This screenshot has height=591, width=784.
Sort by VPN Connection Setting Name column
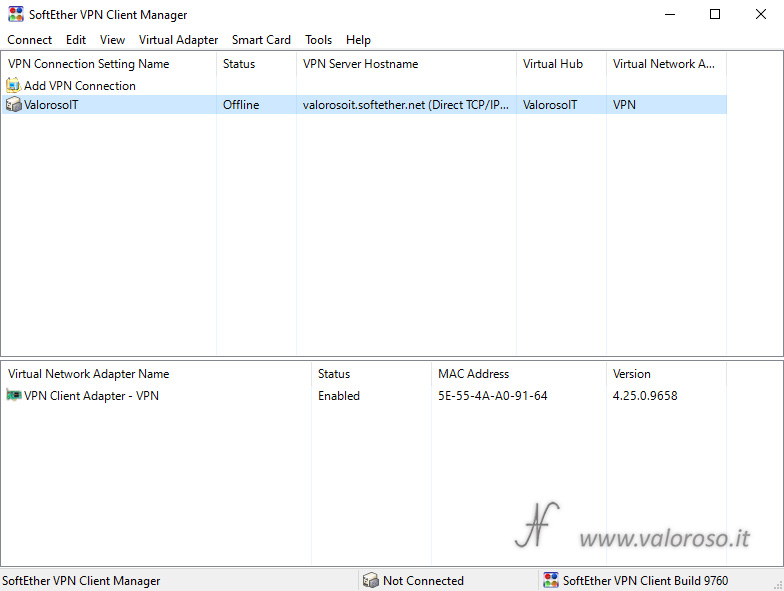[109, 64]
